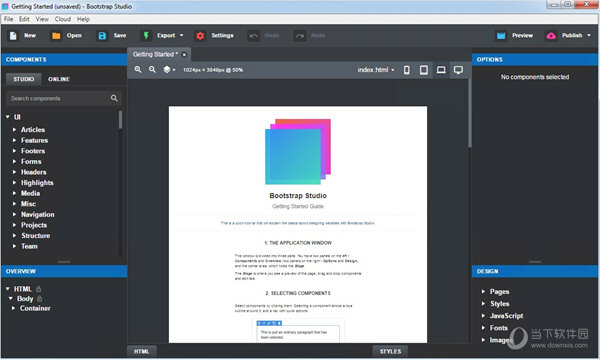Click the Bootstrap Studio logo on the page
Viewport: 600px width, 360px height.
click(x=298, y=151)
